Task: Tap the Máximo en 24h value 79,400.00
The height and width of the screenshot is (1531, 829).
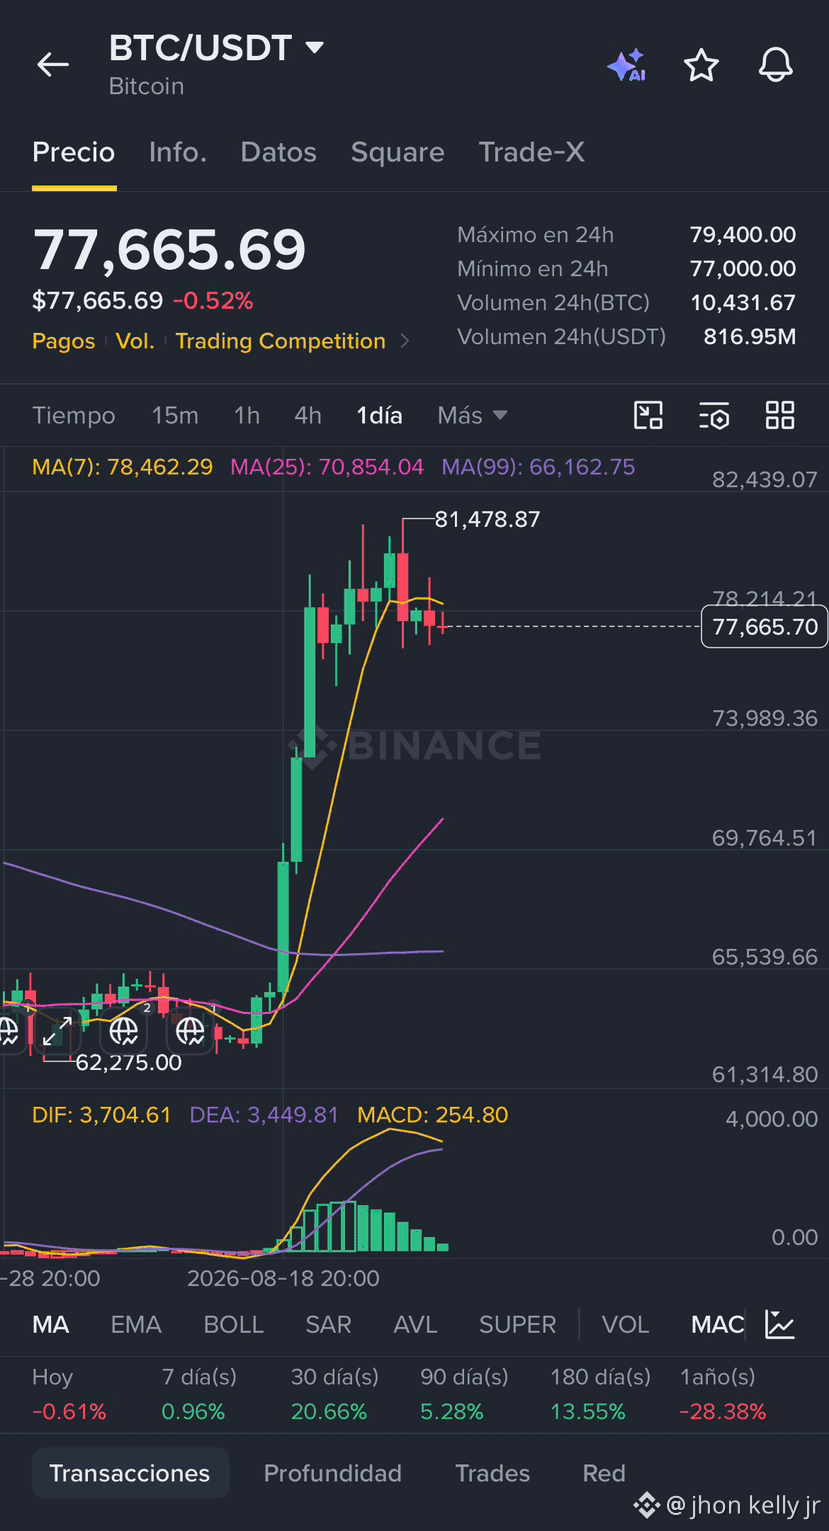Action: click(743, 235)
